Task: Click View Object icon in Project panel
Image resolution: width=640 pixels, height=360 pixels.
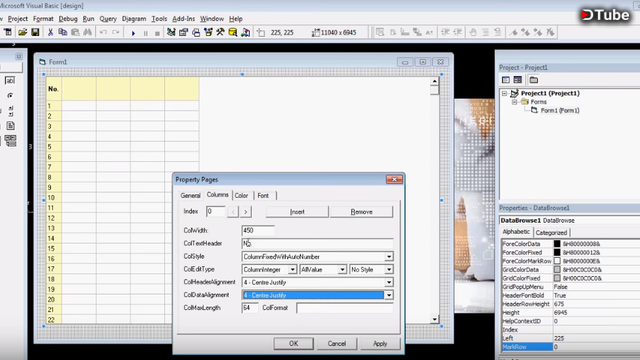Action: pos(518,80)
